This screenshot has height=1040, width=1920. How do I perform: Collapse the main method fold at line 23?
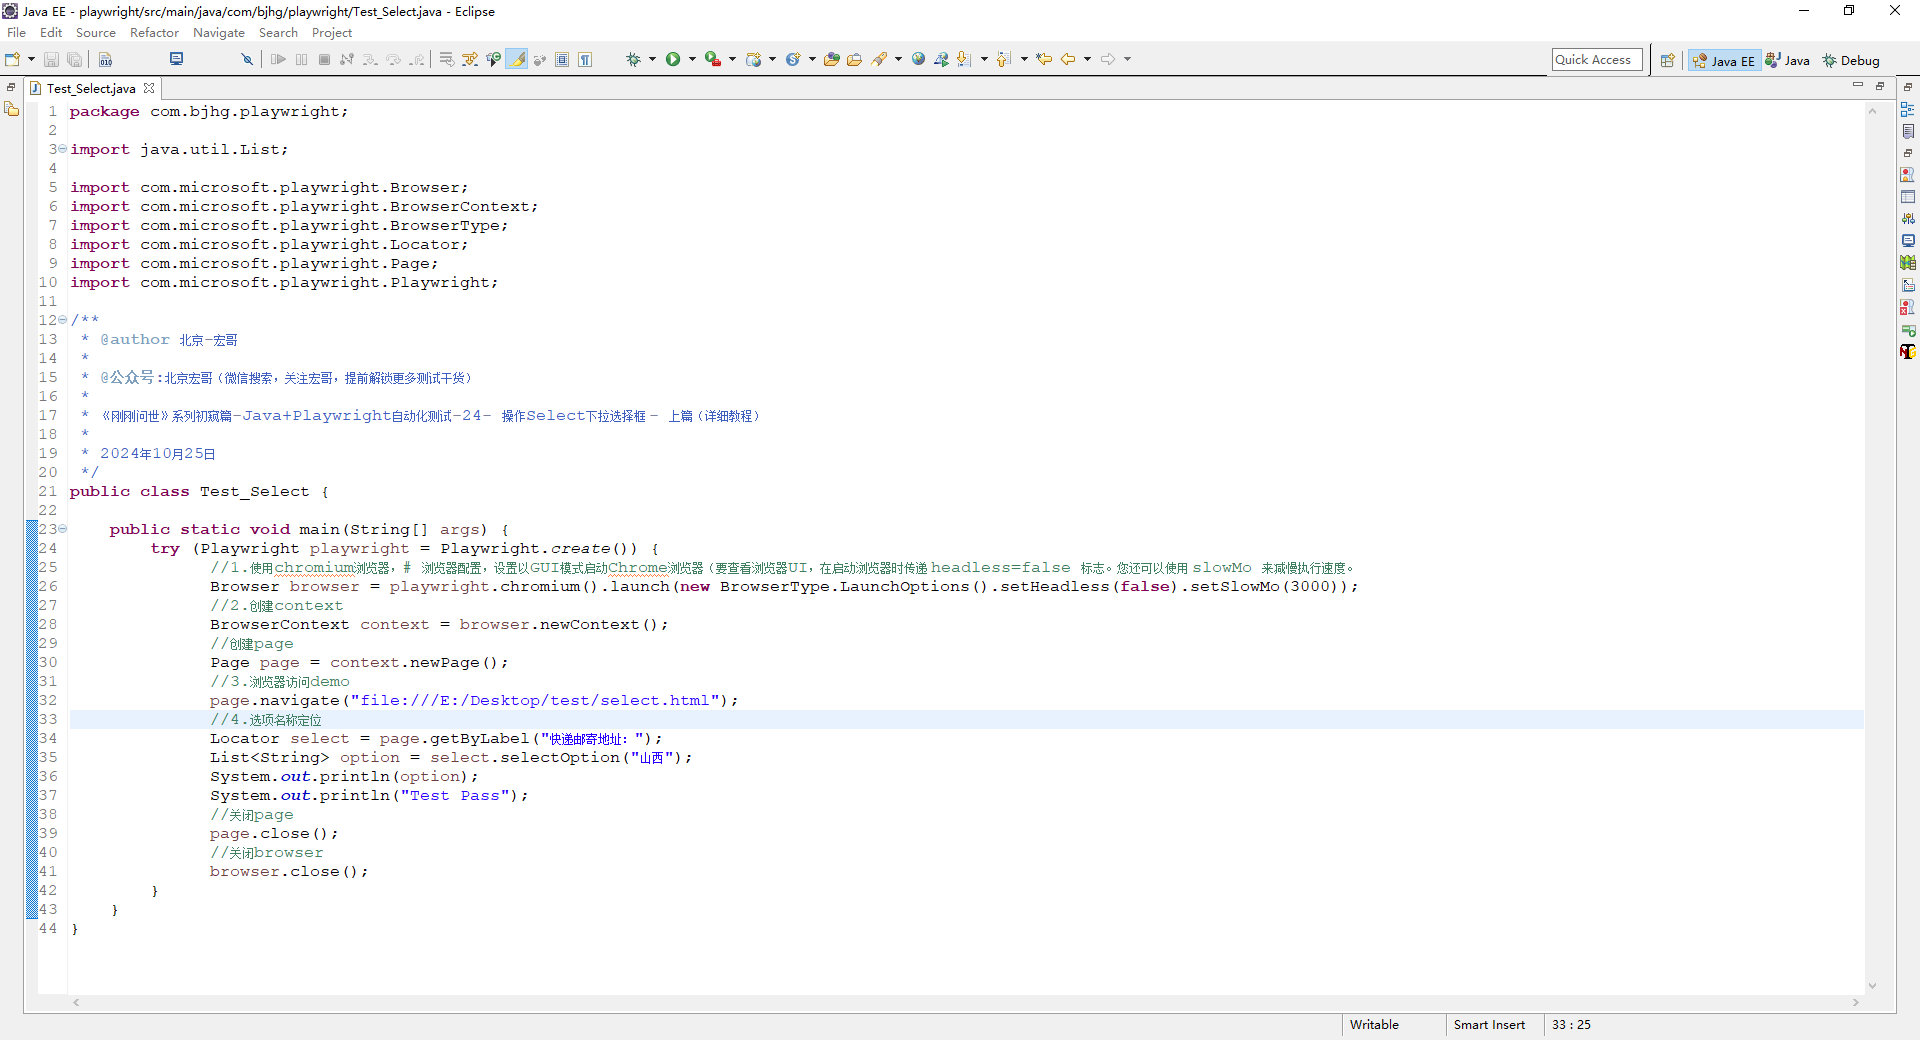(62, 529)
